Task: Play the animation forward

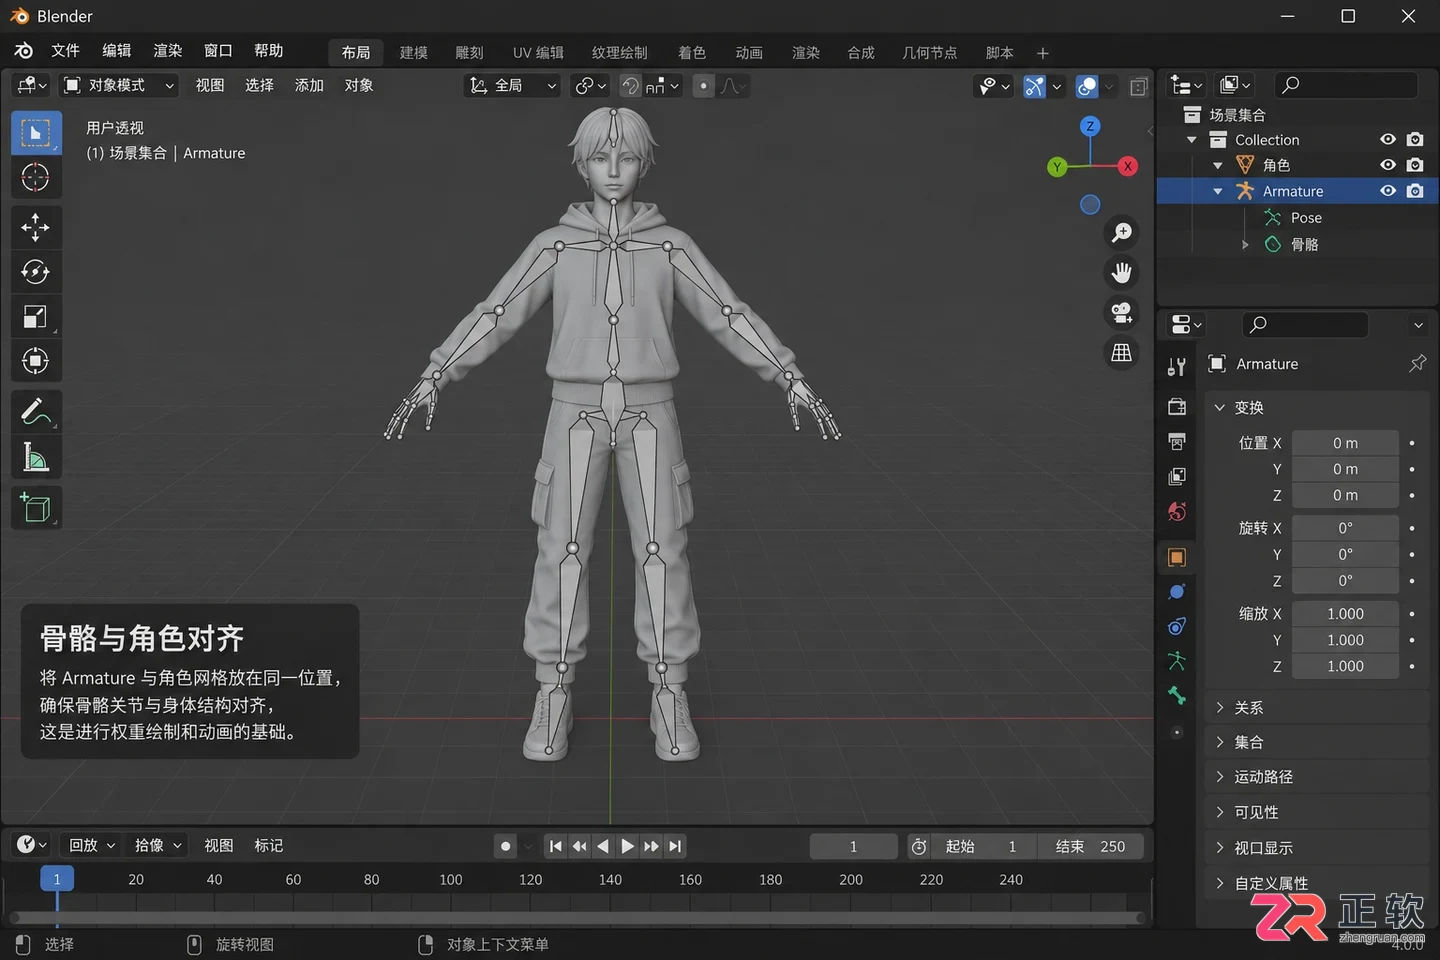Action: pyautogui.click(x=627, y=846)
